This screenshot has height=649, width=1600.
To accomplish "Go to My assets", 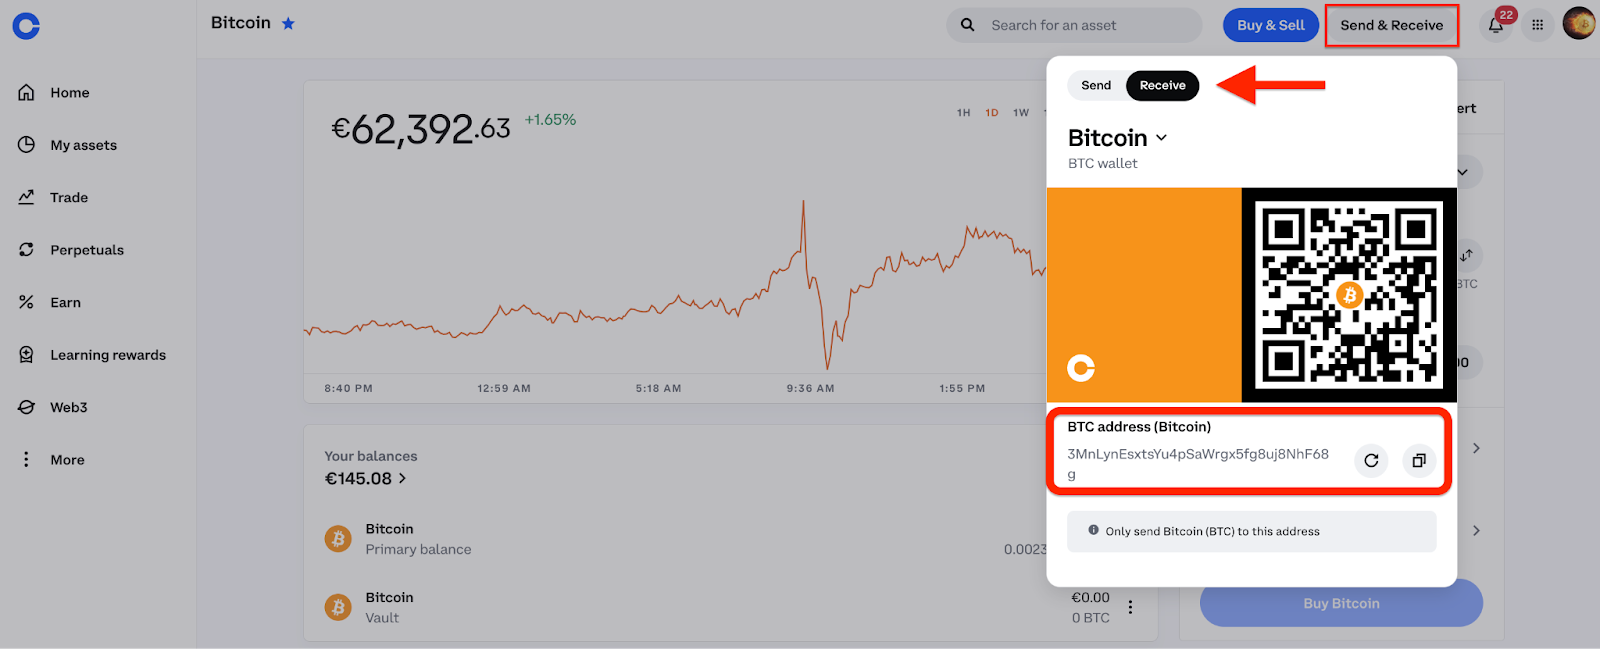I will coord(83,145).
